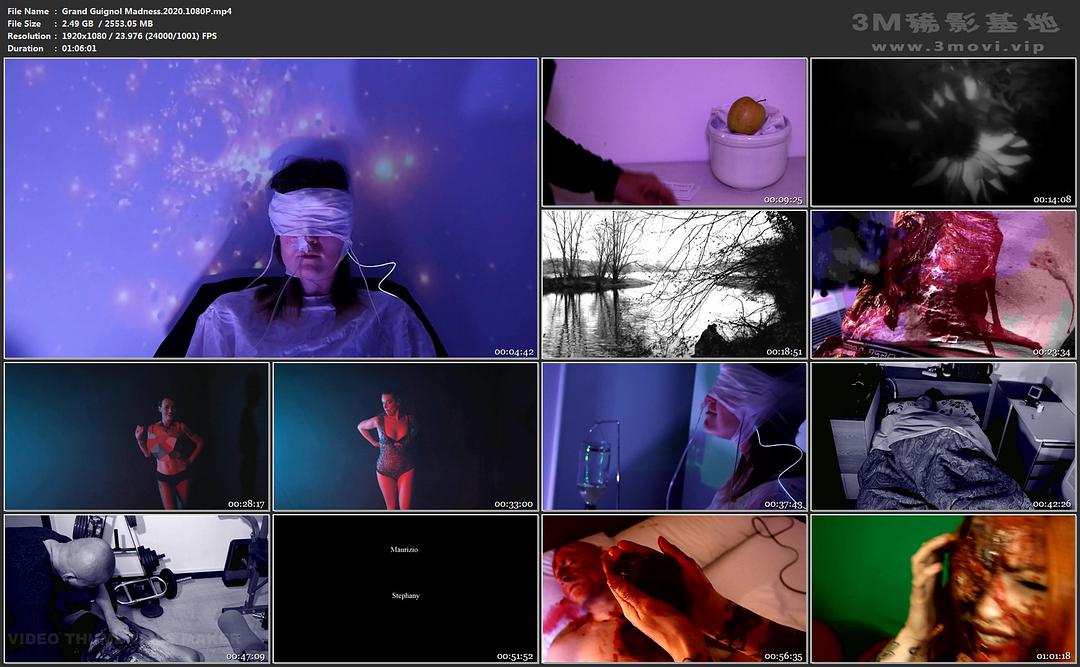Open the large blindfolded woman thumbnail
The height and width of the screenshot is (667, 1080).
pos(271,208)
